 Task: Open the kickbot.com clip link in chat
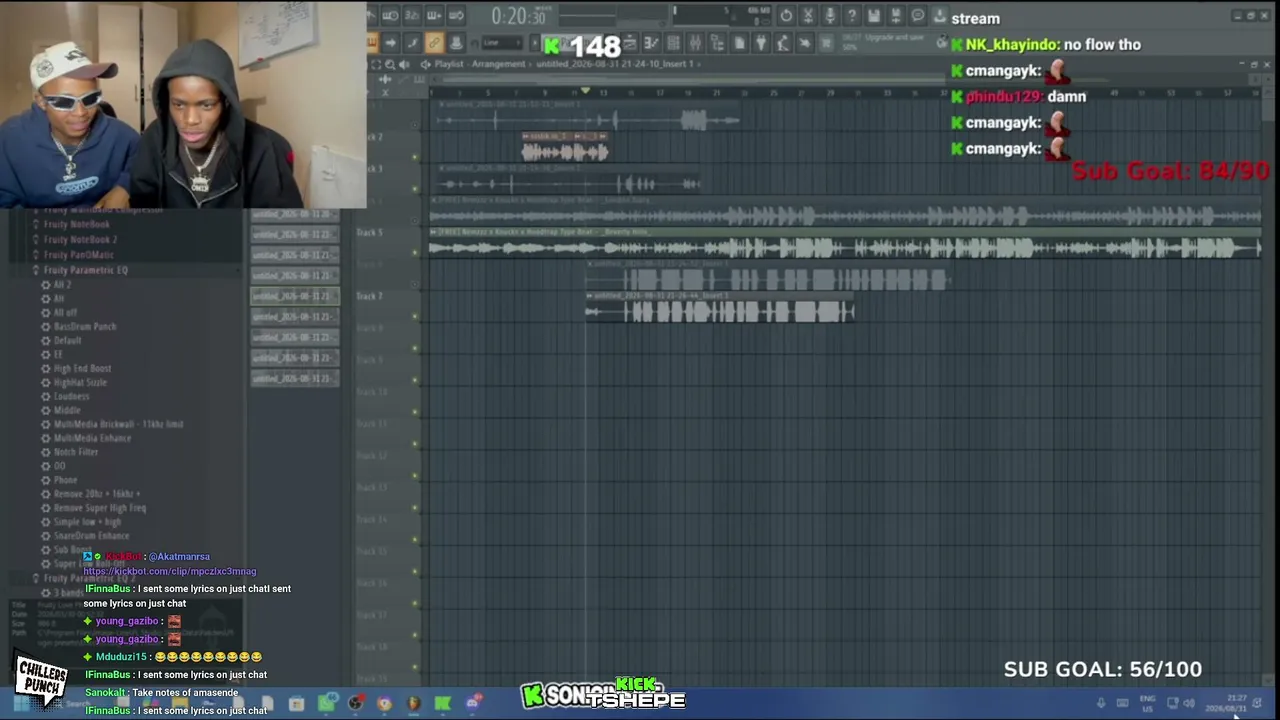(x=170, y=571)
